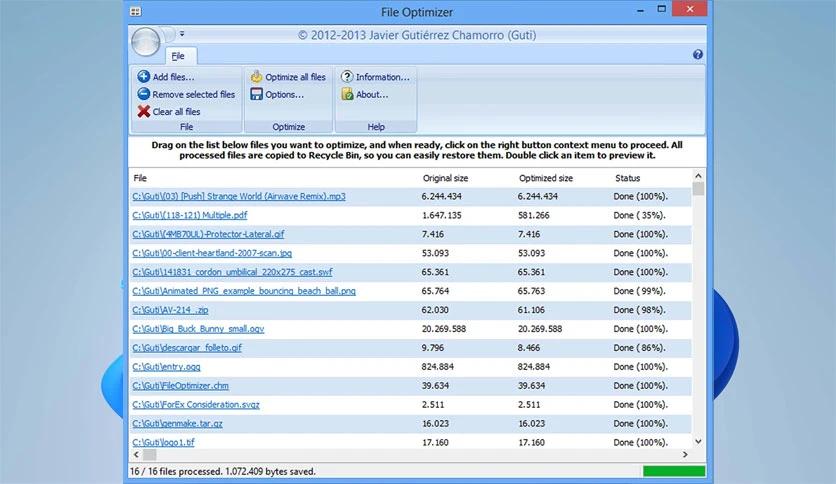This screenshot has width=836, height=484.
Task: Open the (118-121) Multiple.pdf file link
Action: [190, 215]
